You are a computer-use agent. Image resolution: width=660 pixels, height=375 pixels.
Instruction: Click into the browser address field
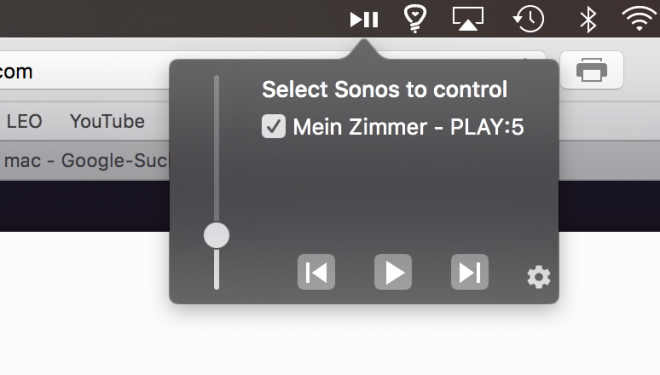(x=84, y=71)
